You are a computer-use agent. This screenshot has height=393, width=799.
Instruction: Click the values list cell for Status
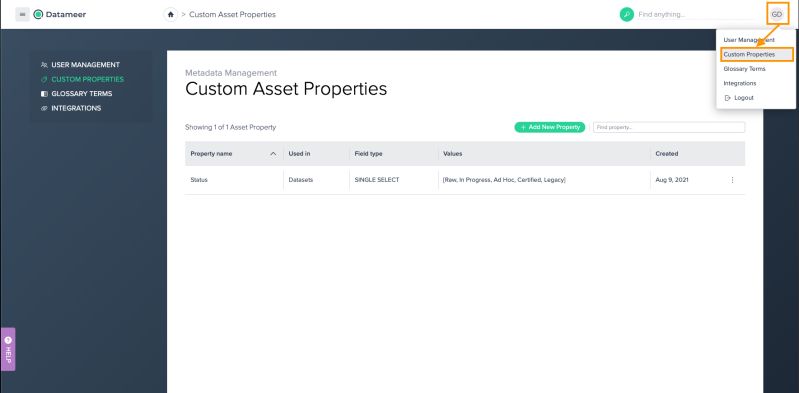click(504, 180)
